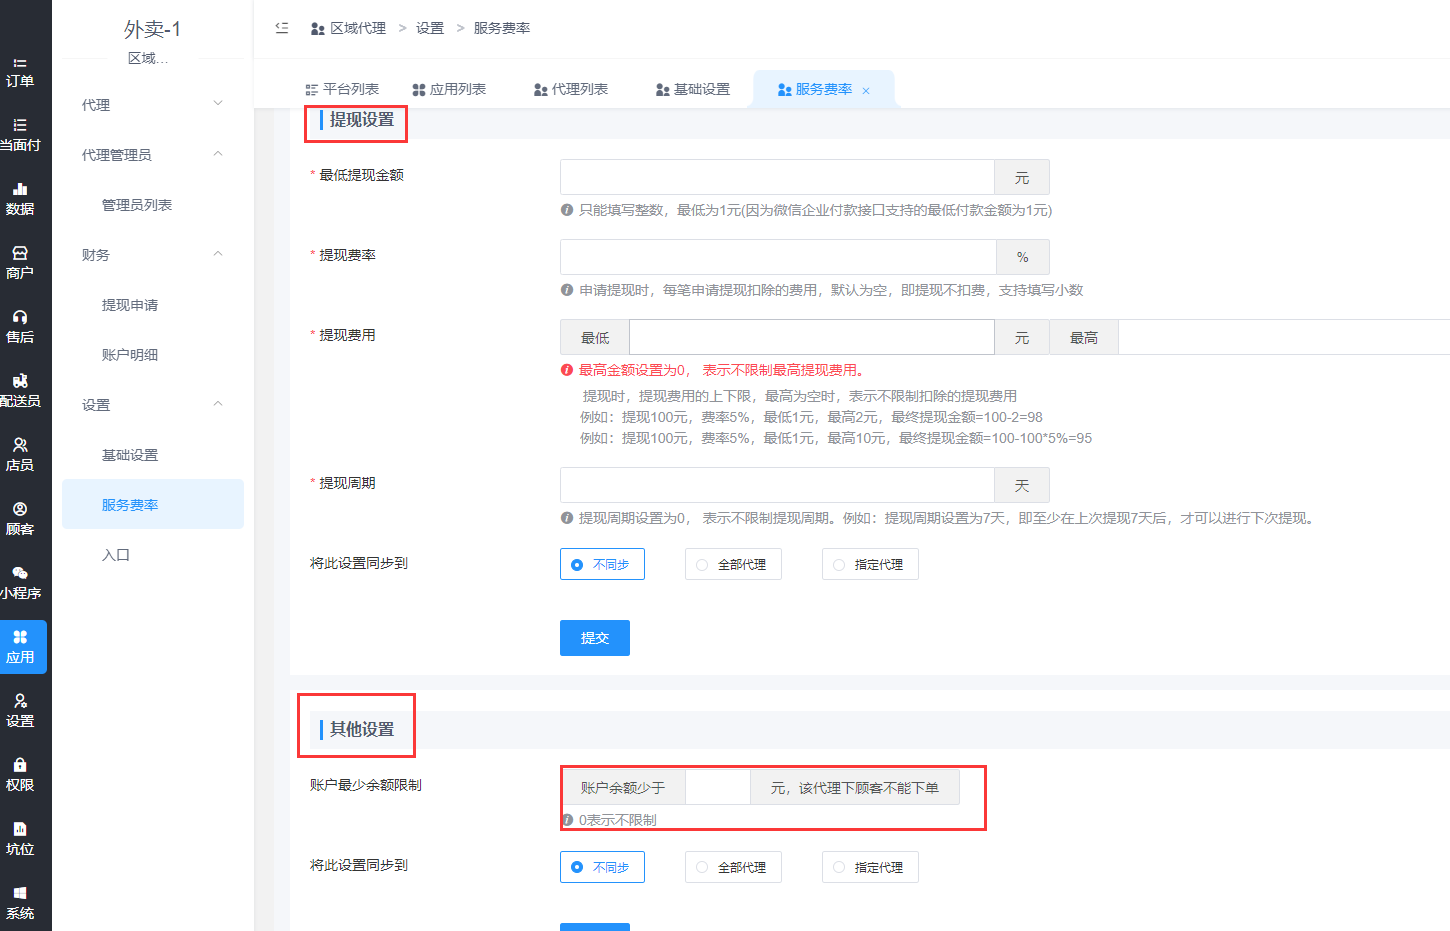
Task: Click red warning icon for 最高金额 hint
Action: 567,370
